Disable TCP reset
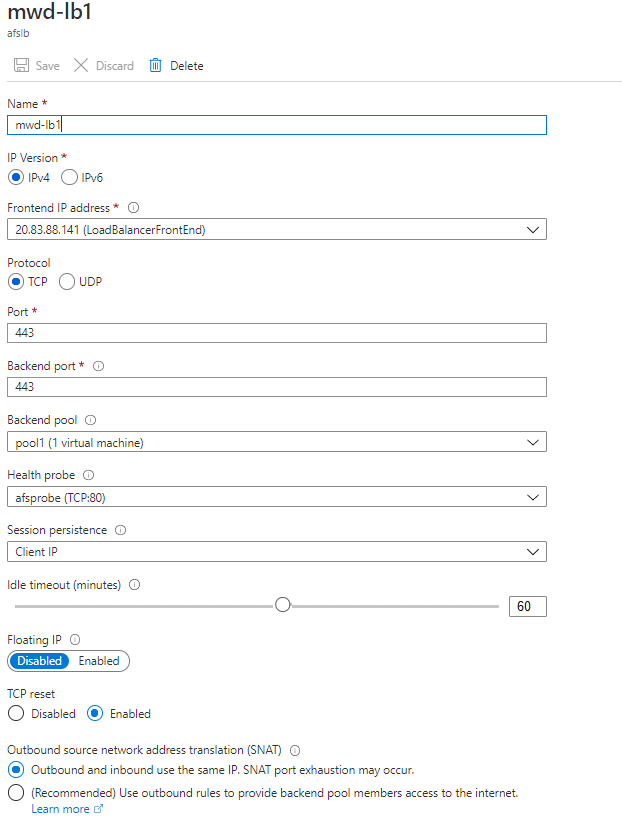This screenshot has width=622, height=835. tap(14, 713)
